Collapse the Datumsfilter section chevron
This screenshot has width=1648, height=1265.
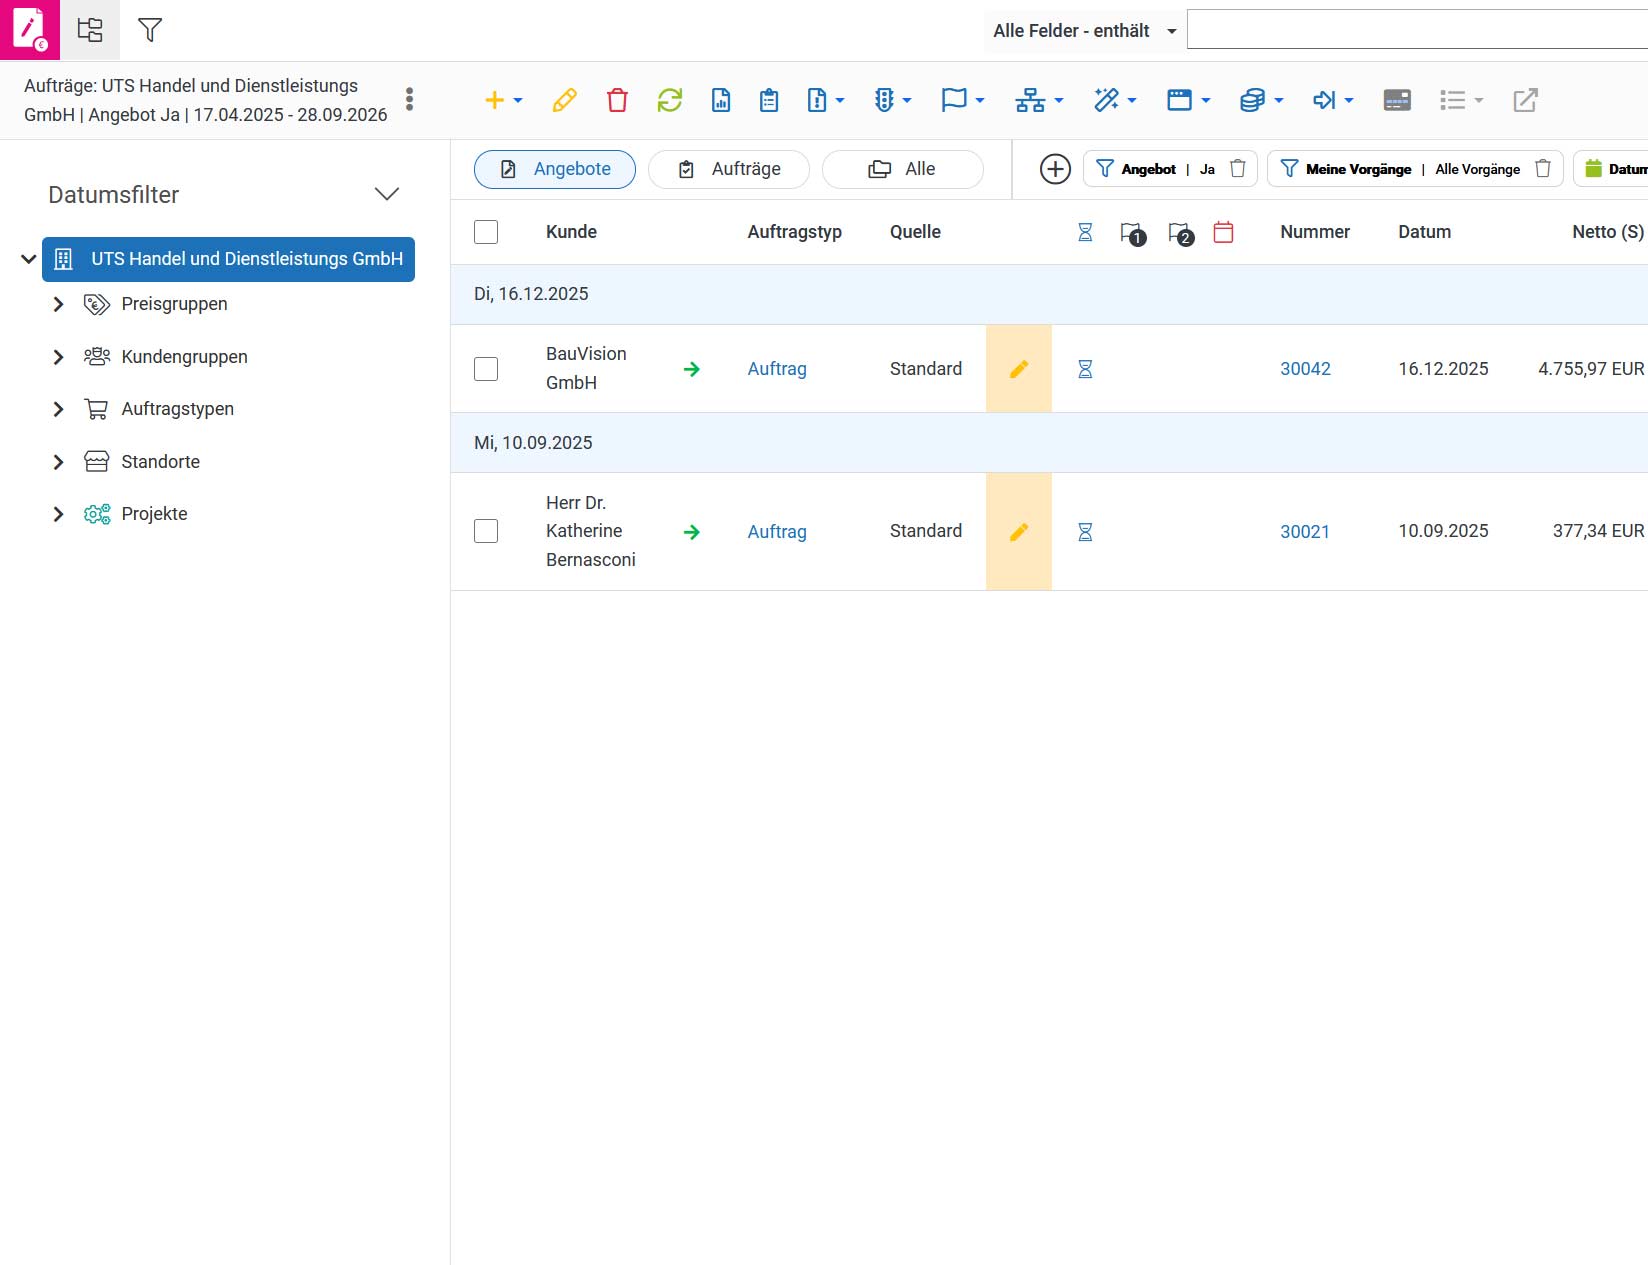[387, 194]
